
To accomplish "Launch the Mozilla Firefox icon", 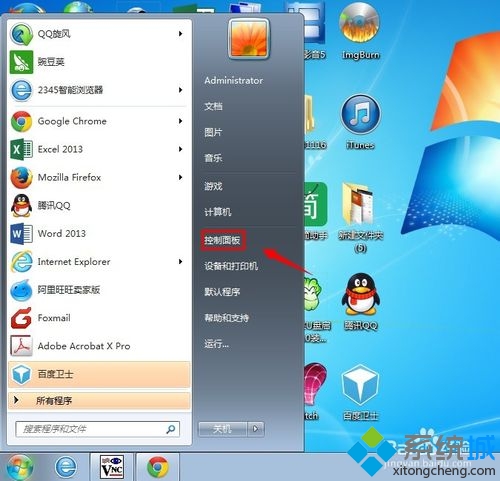I will tap(21, 178).
